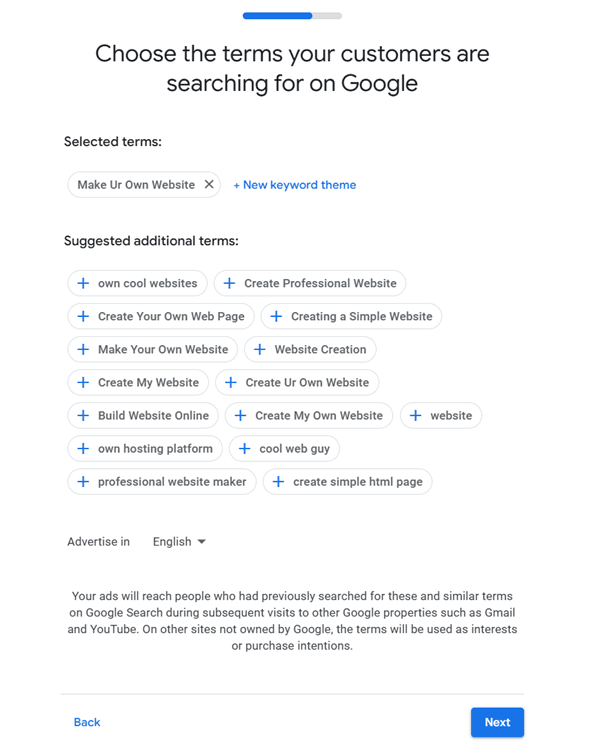600x742 pixels.
Task: Remove the Make Ur Own Website term
Action: click(x=209, y=184)
